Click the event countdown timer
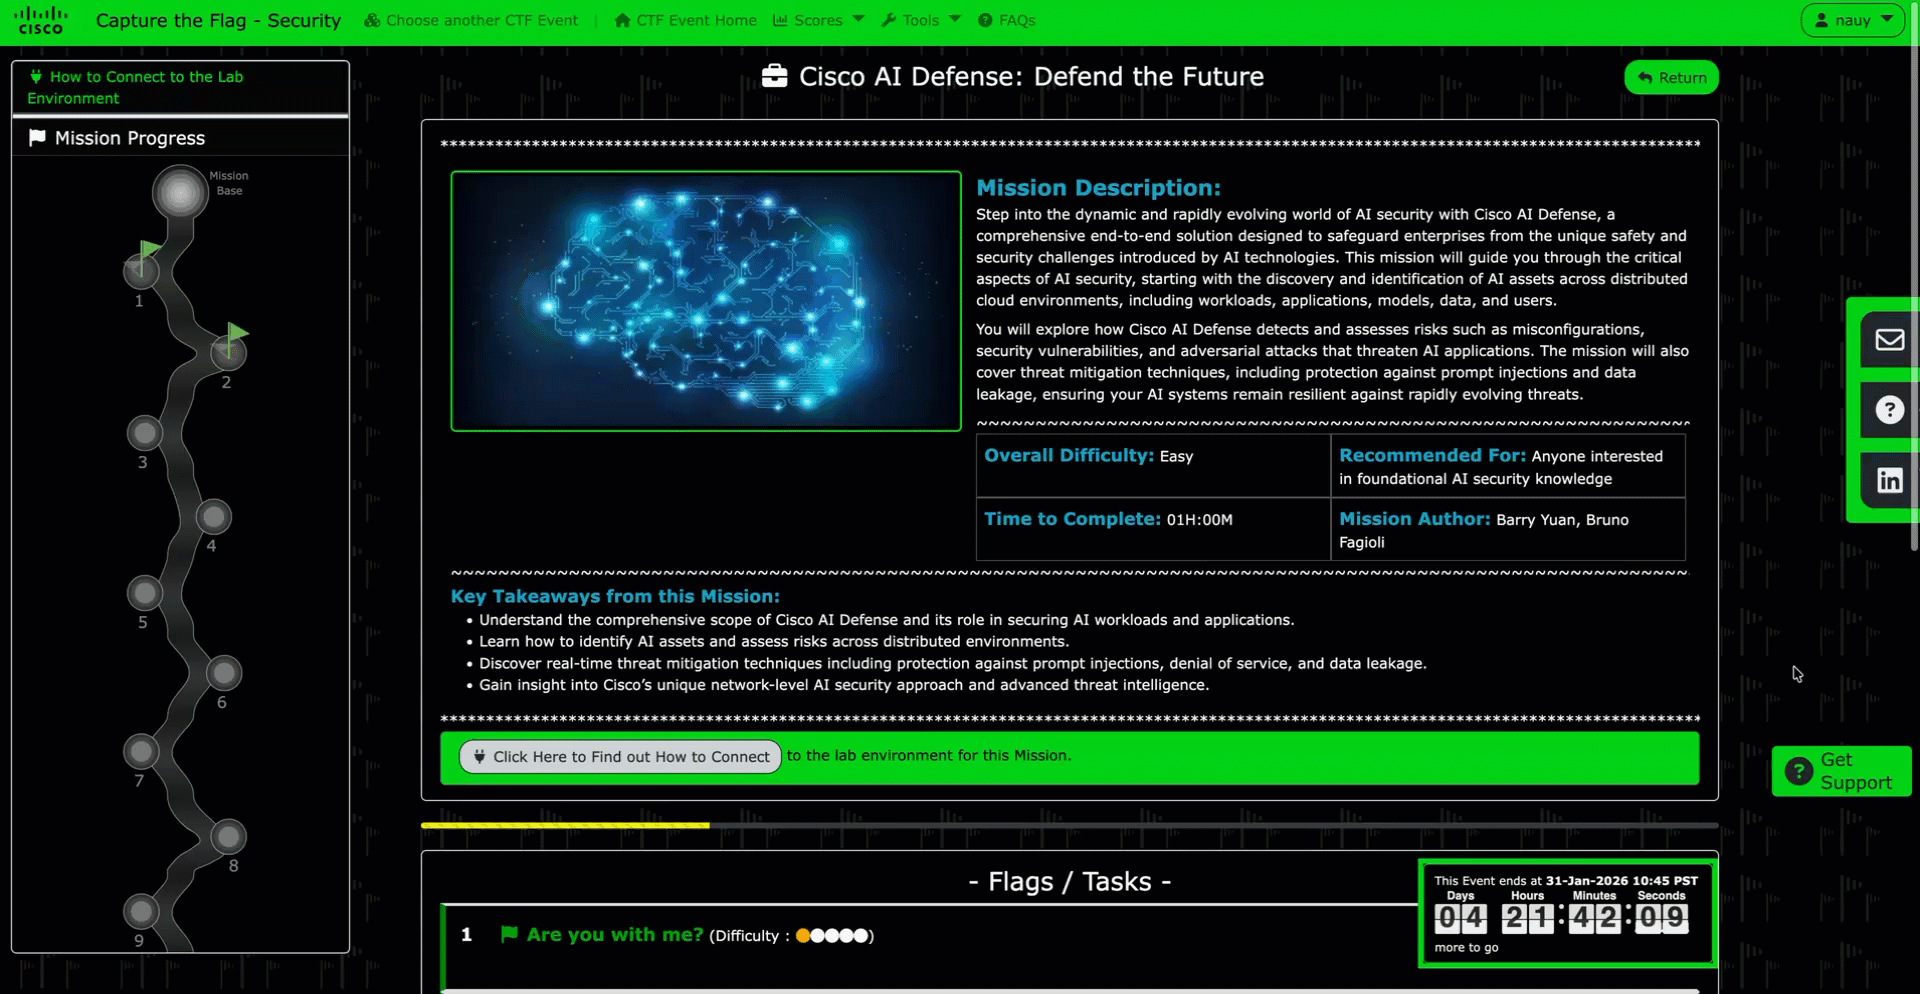 click(1567, 913)
